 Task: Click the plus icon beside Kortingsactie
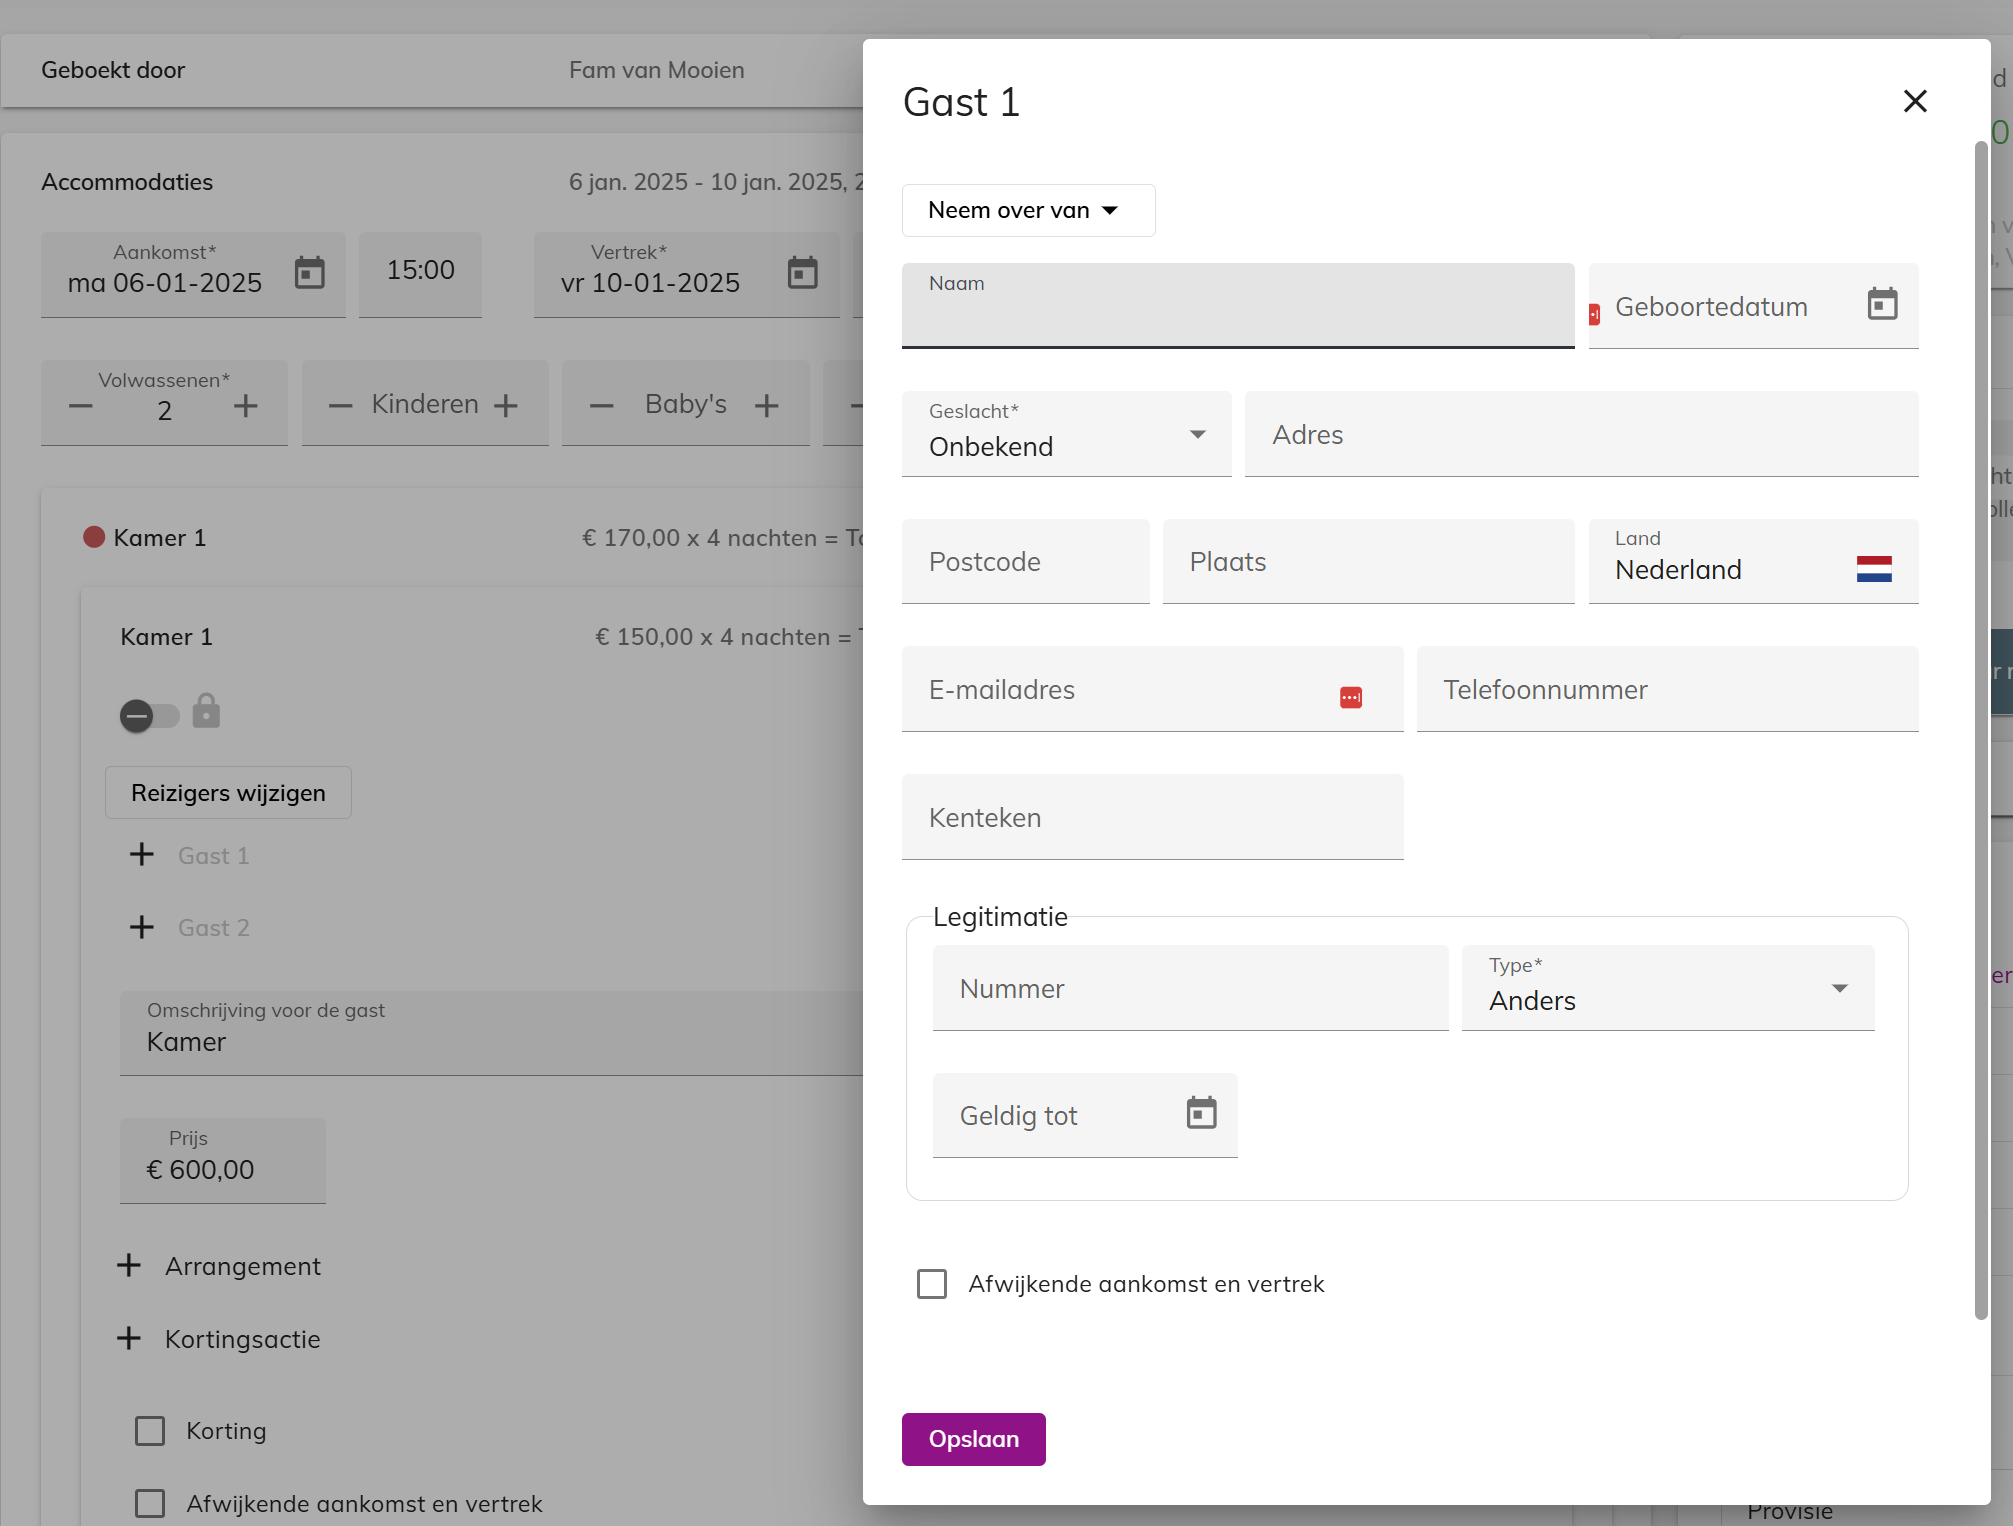[129, 1338]
